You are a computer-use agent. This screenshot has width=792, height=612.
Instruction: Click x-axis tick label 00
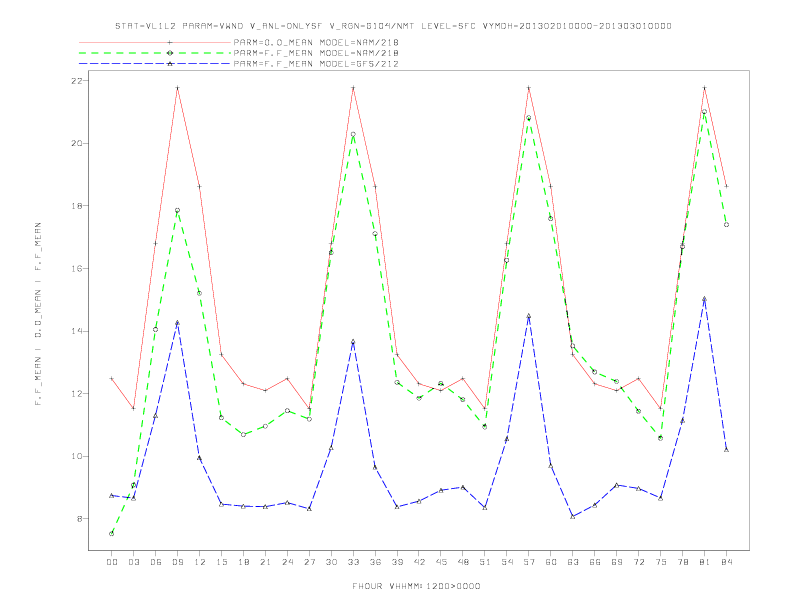(112, 562)
